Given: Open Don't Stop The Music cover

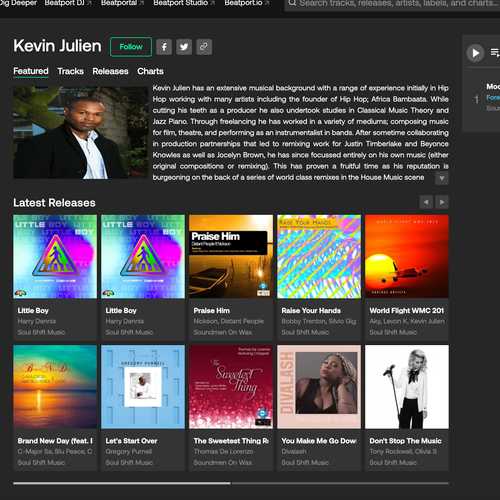Looking at the screenshot, I should [x=407, y=387].
